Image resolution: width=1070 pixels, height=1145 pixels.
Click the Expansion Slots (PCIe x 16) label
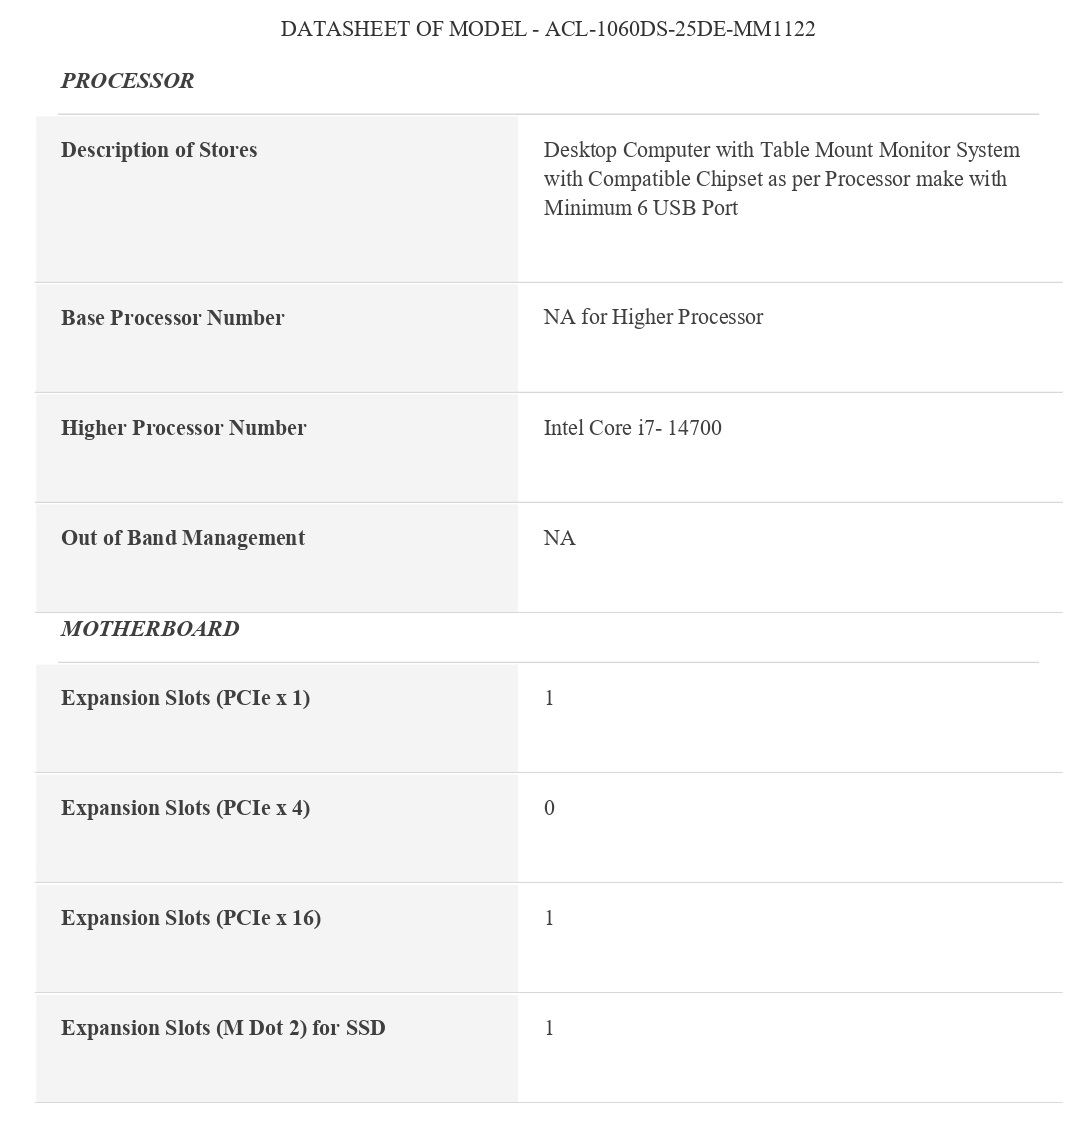[191, 918]
